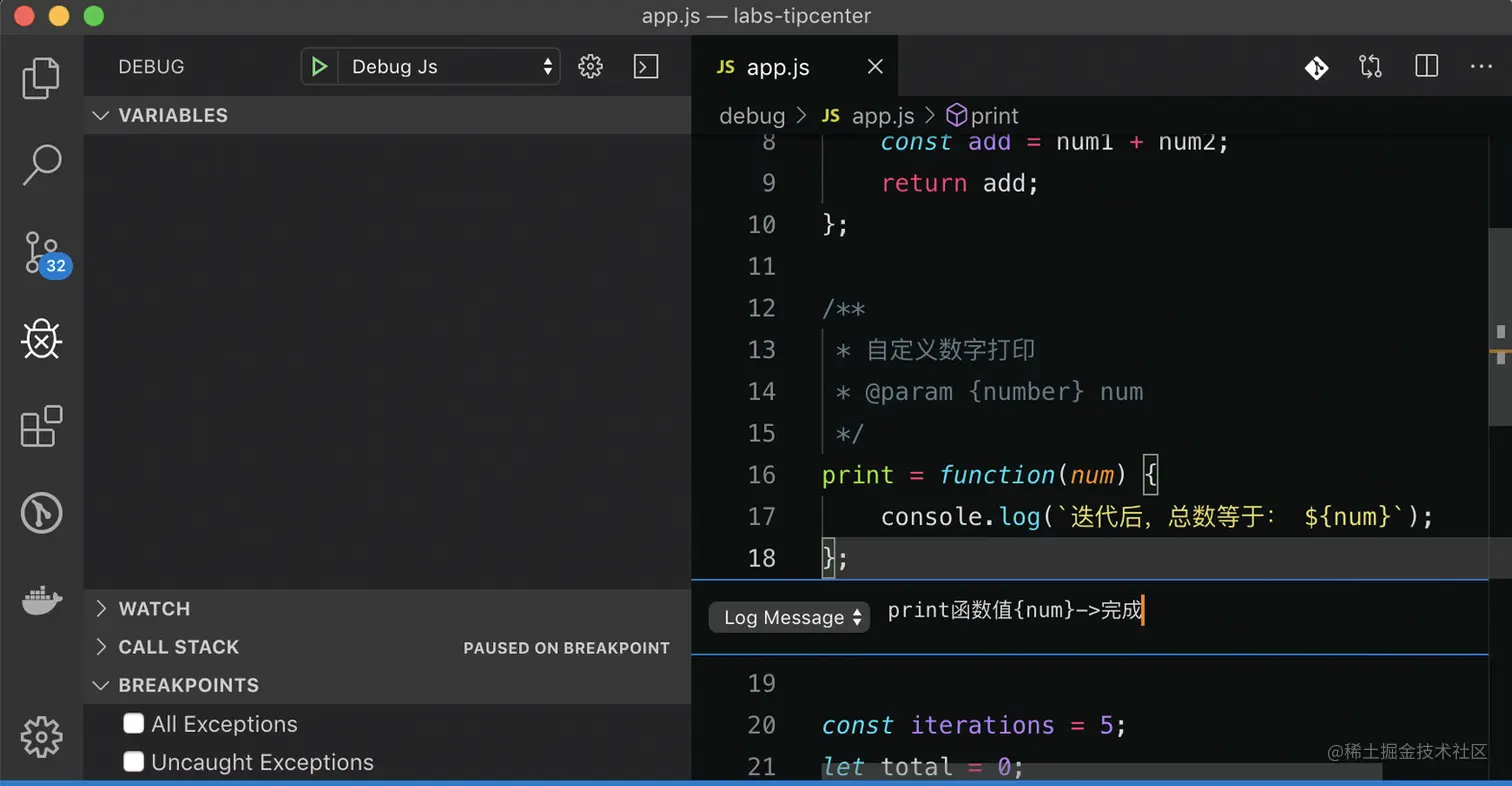Image resolution: width=1512 pixels, height=786 pixels.
Task: Click the '@param {number} num' comment
Action: 1004,391
